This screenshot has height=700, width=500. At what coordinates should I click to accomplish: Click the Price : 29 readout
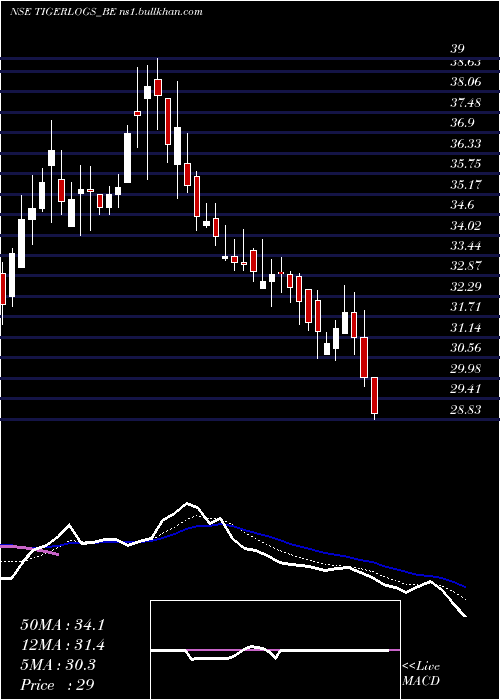click(57, 685)
